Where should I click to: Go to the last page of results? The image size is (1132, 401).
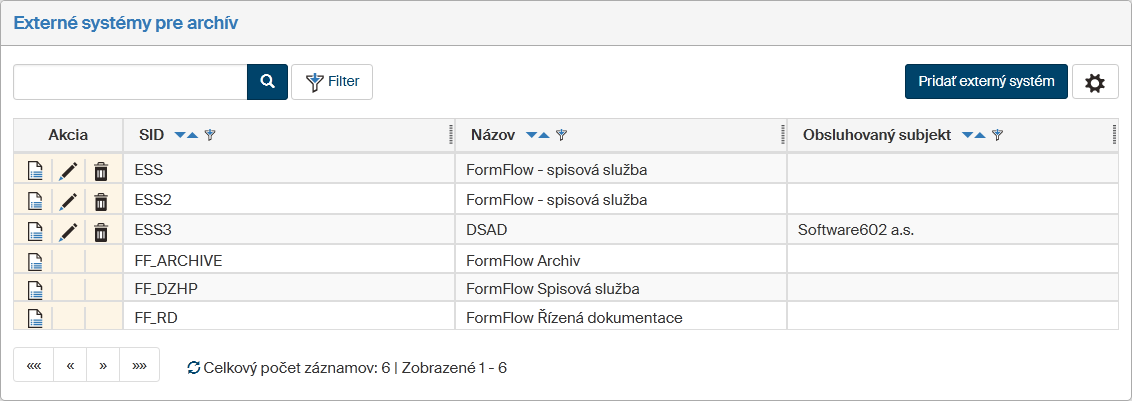tap(139, 366)
